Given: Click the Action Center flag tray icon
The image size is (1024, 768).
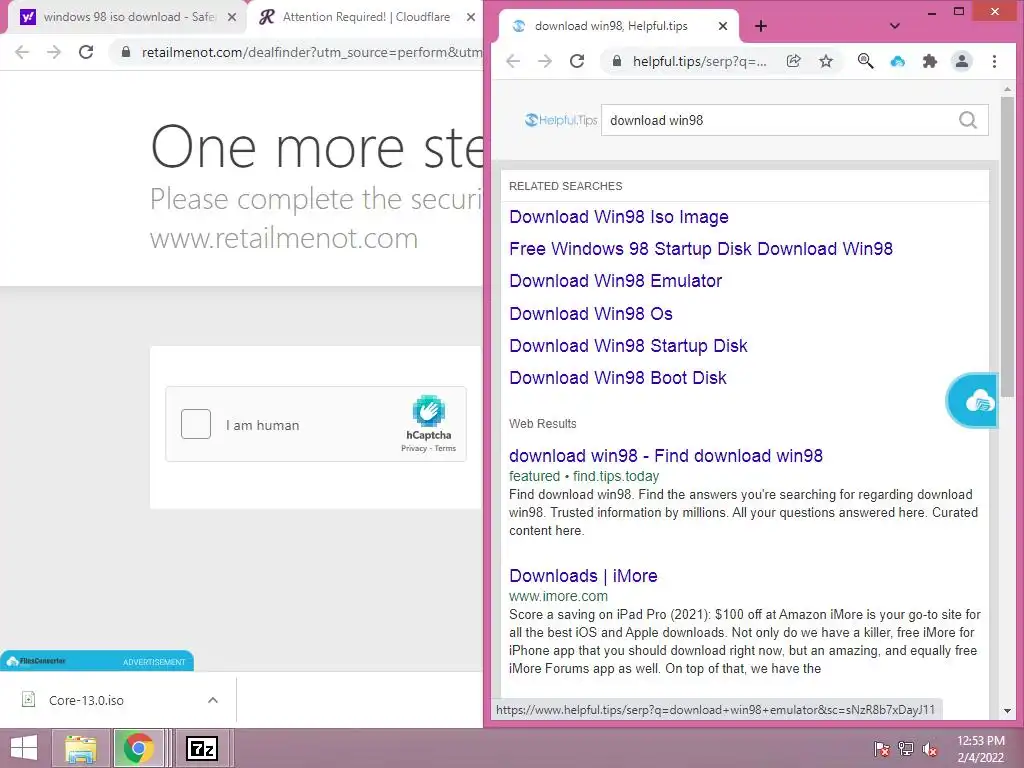Looking at the screenshot, I should point(881,749).
